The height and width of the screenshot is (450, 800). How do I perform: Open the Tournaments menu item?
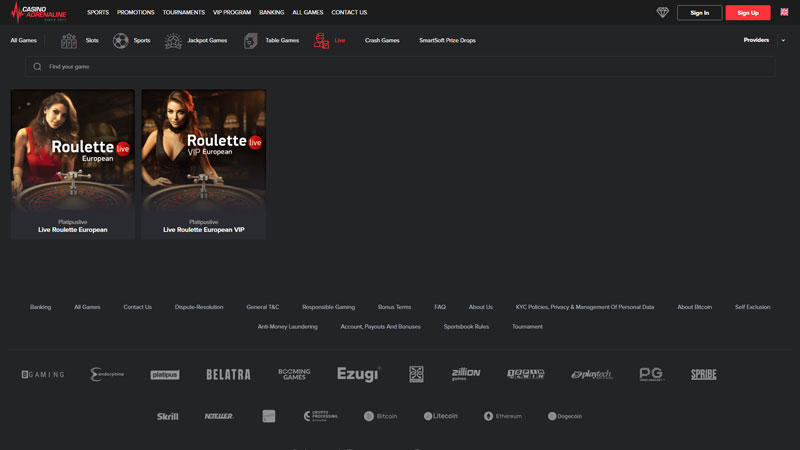click(184, 12)
